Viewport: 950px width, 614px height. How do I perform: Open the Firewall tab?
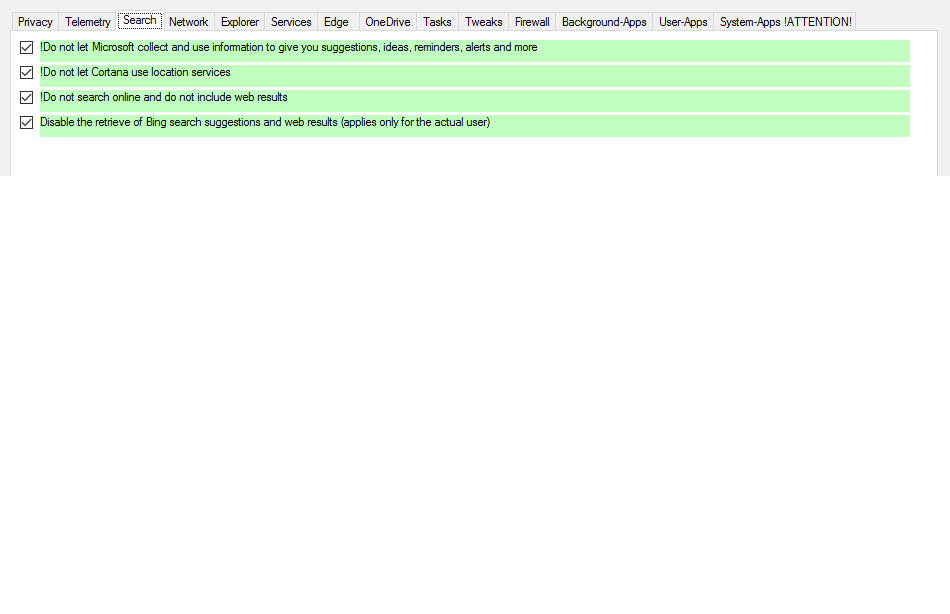coord(532,22)
